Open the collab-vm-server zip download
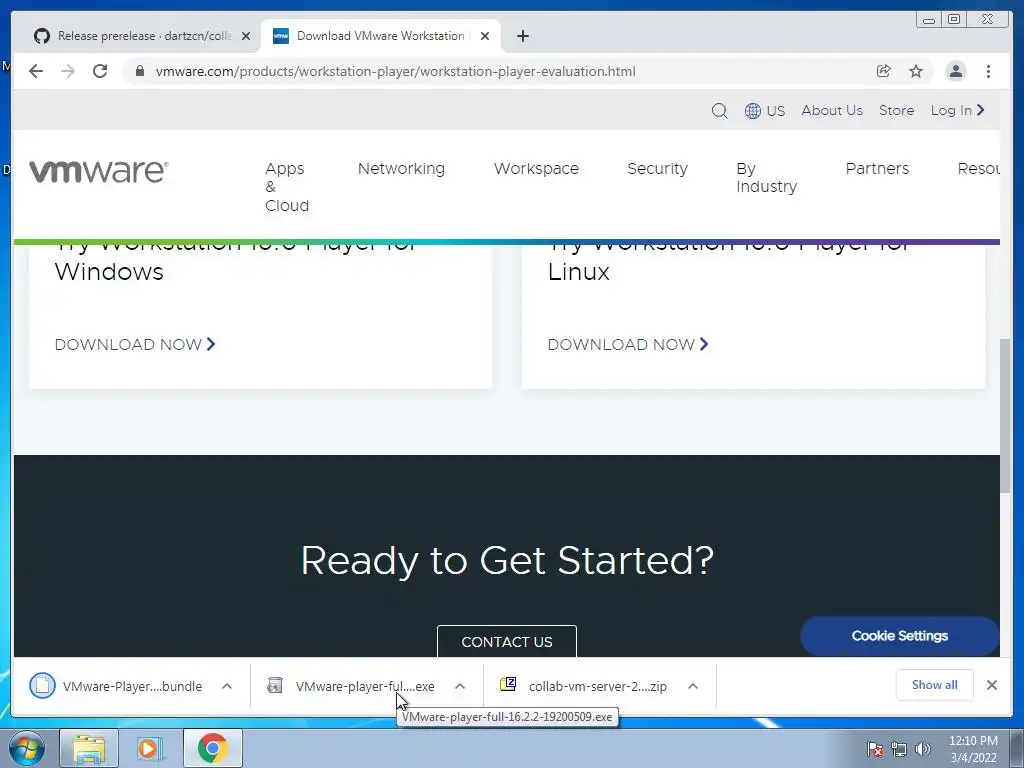 click(x=584, y=686)
